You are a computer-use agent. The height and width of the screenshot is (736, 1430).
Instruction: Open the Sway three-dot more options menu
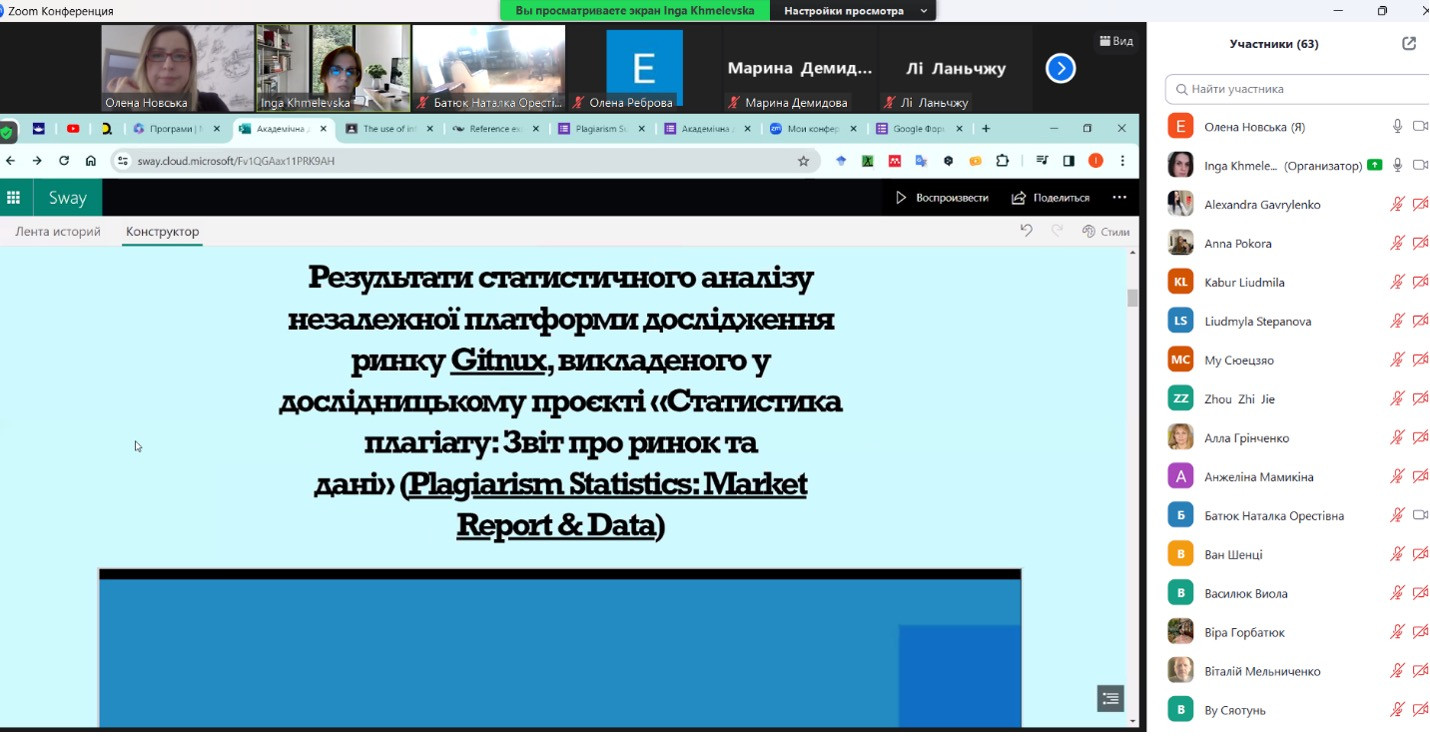(x=1120, y=197)
